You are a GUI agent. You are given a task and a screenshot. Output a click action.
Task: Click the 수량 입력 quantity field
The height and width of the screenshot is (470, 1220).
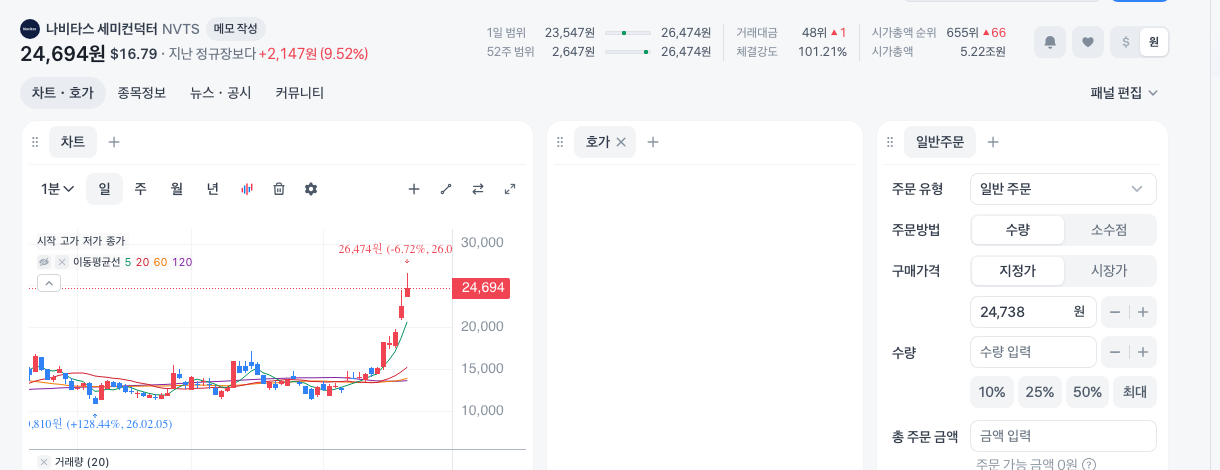1033,352
